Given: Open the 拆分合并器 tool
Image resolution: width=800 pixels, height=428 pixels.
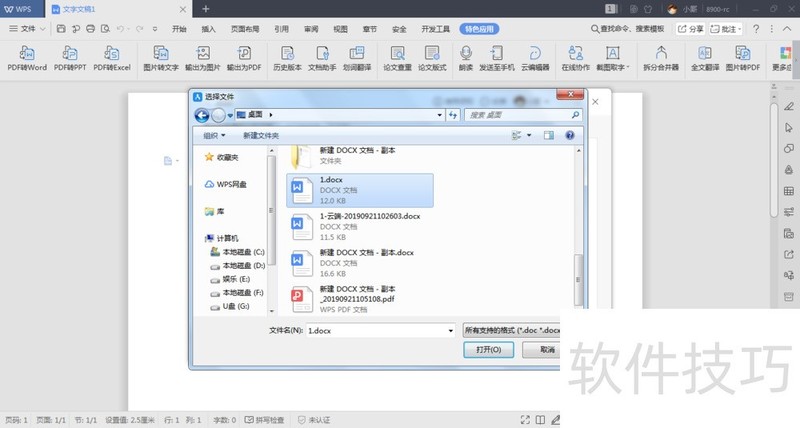Looking at the screenshot, I should pos(661,58).
